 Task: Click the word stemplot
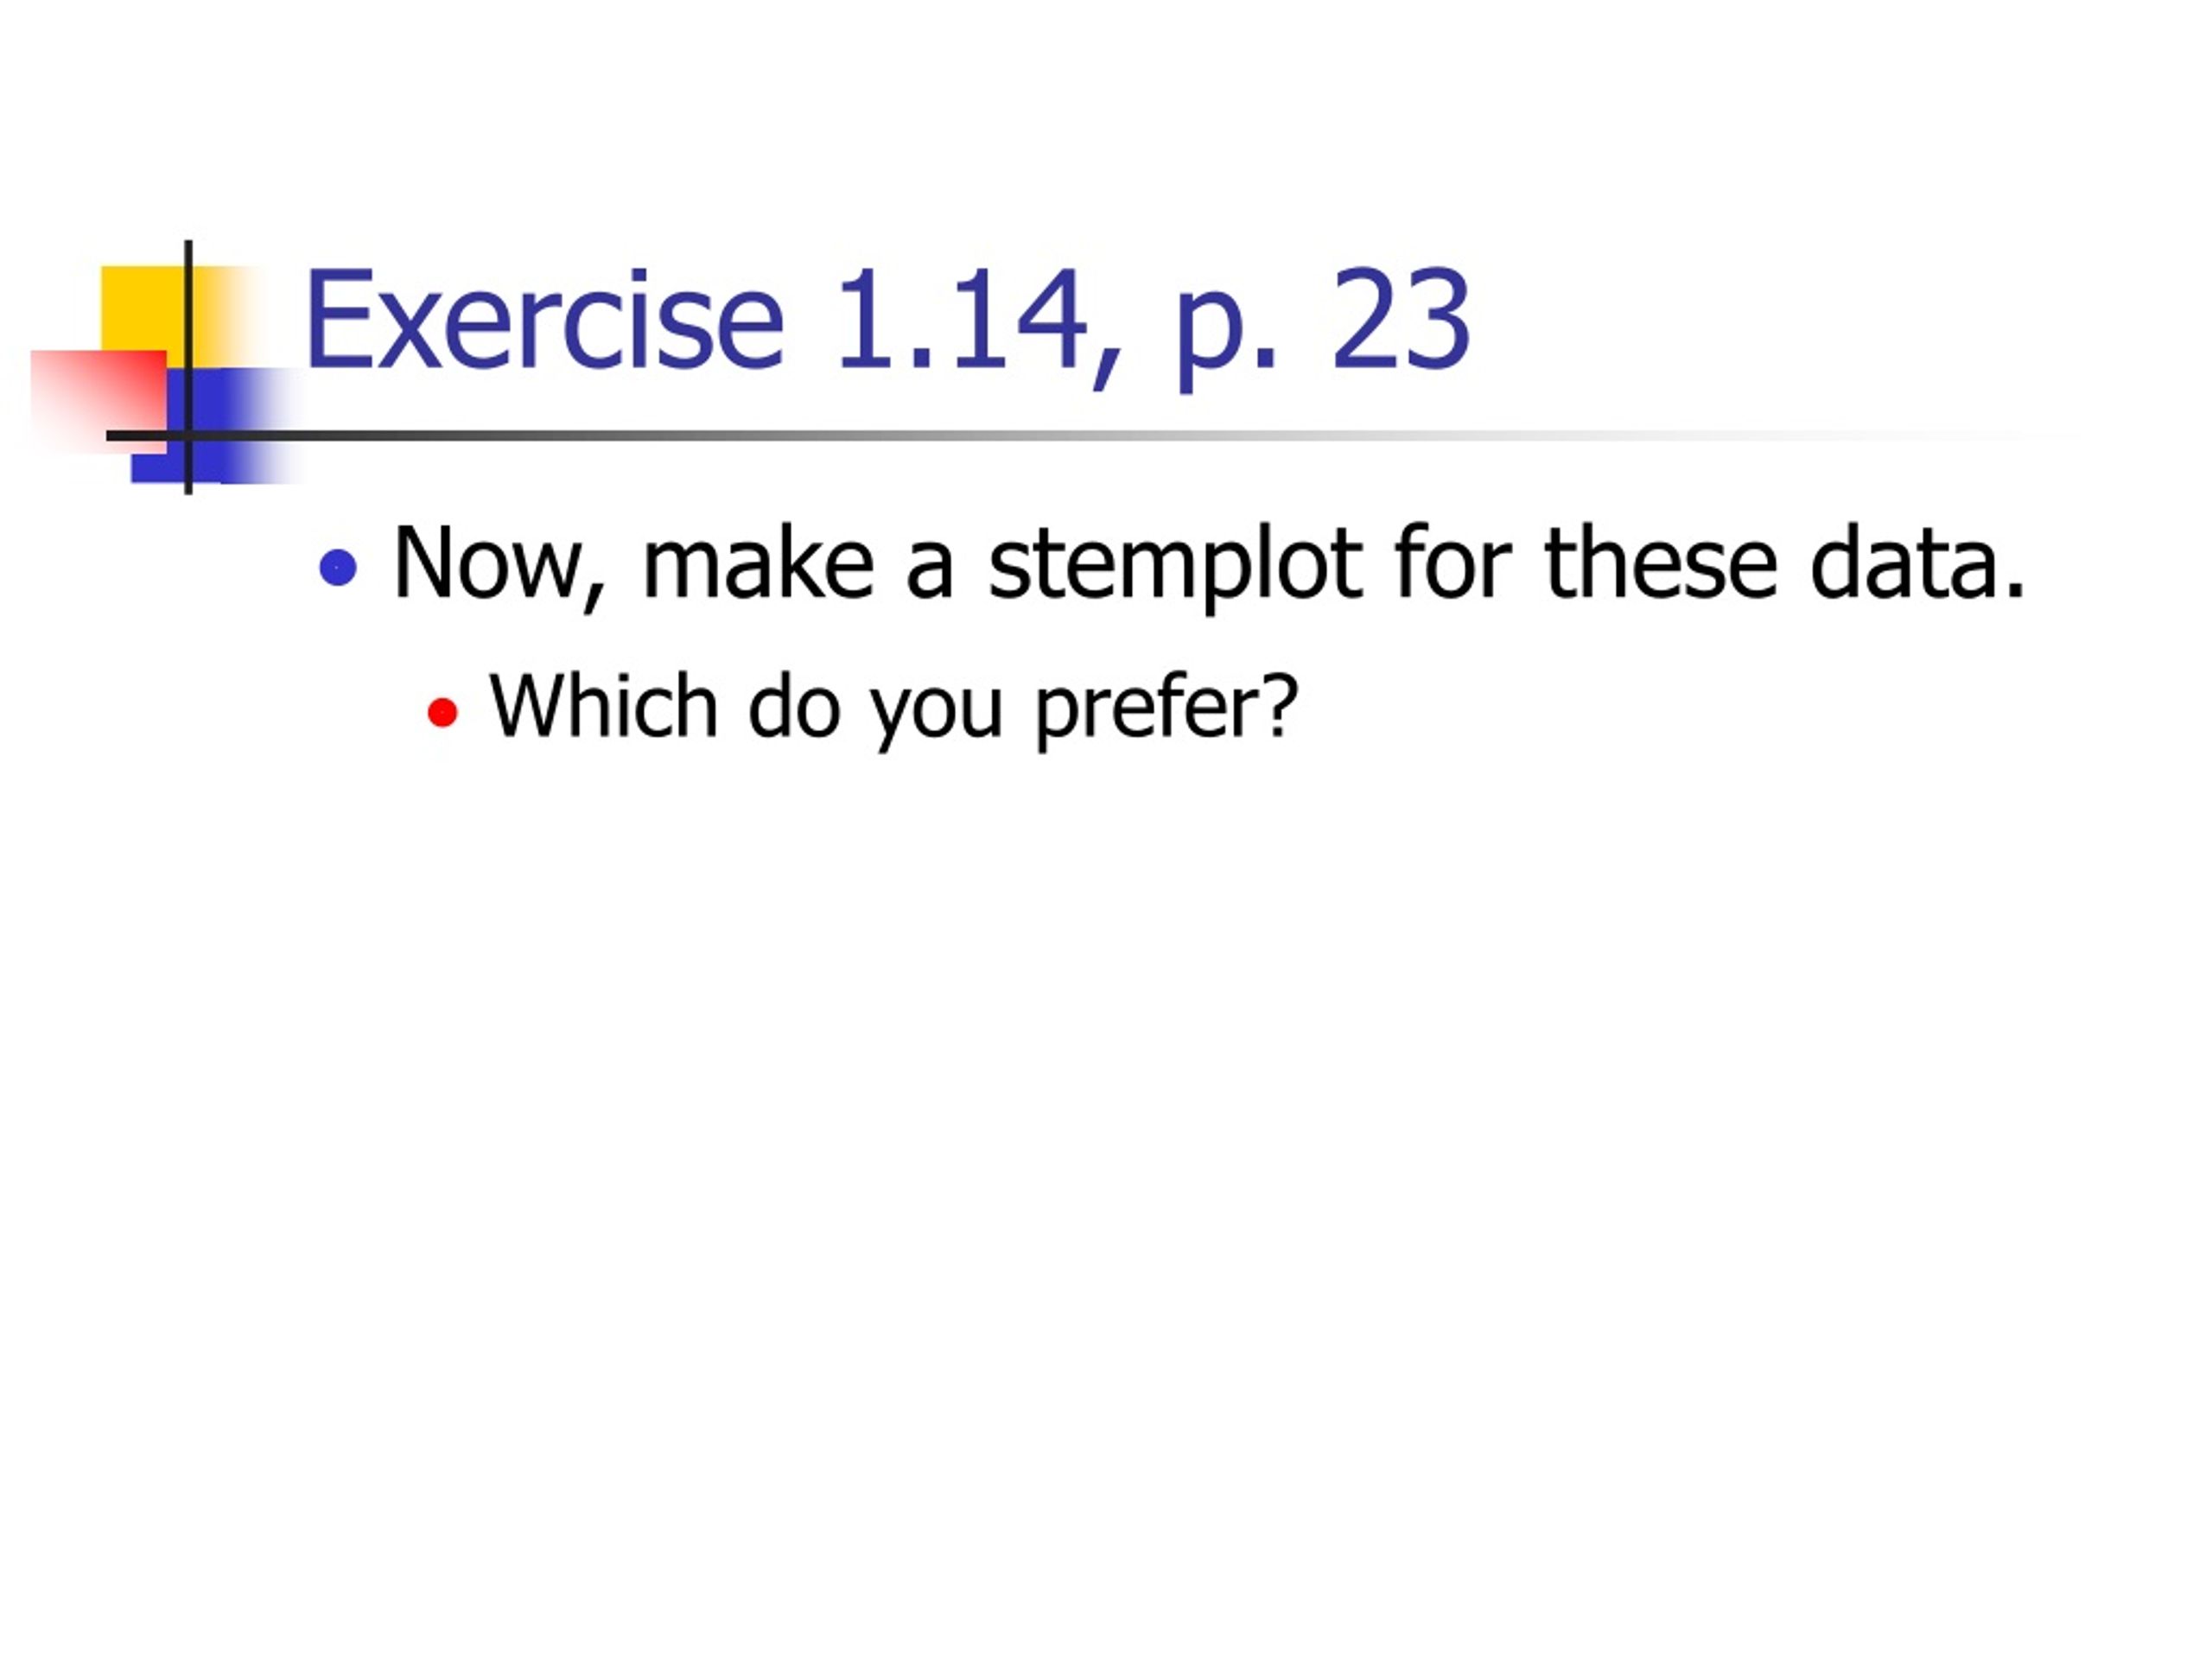[x=1175, y=566]
